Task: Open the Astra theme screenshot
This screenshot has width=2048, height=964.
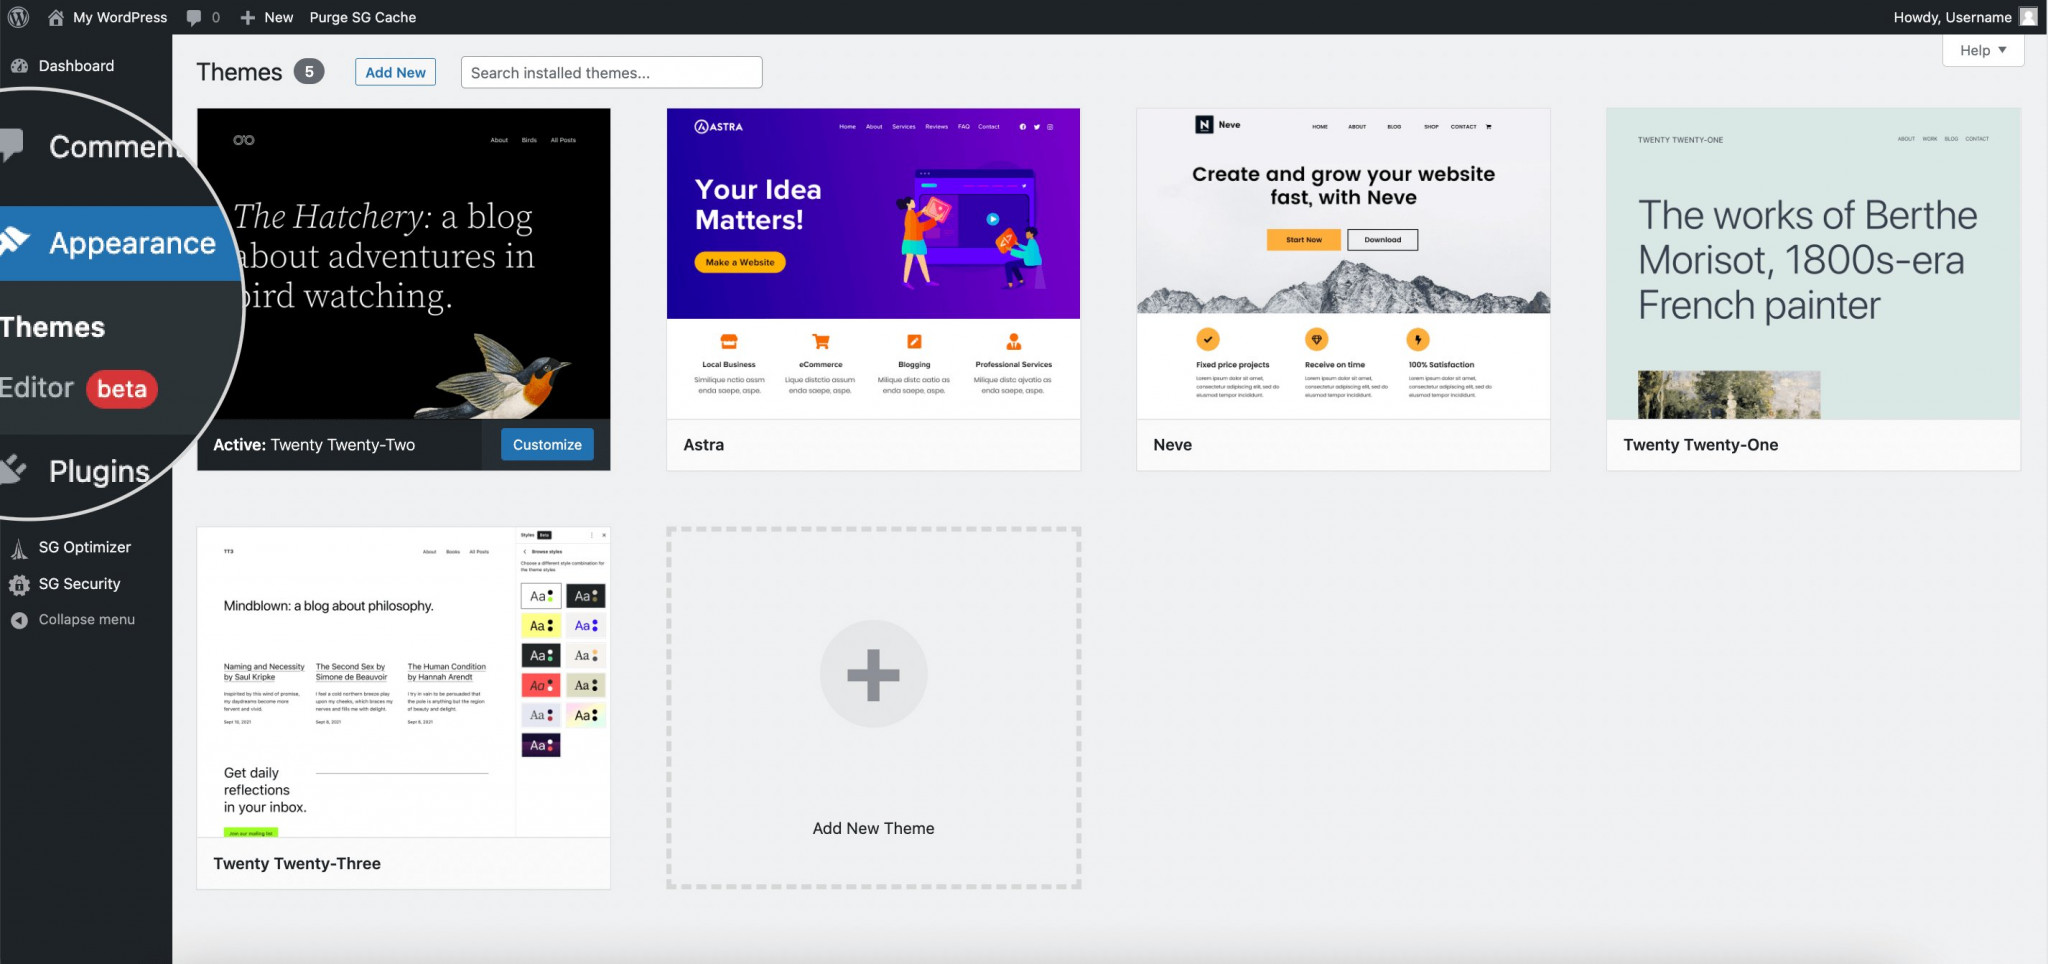Action: [x=873, y=264]
